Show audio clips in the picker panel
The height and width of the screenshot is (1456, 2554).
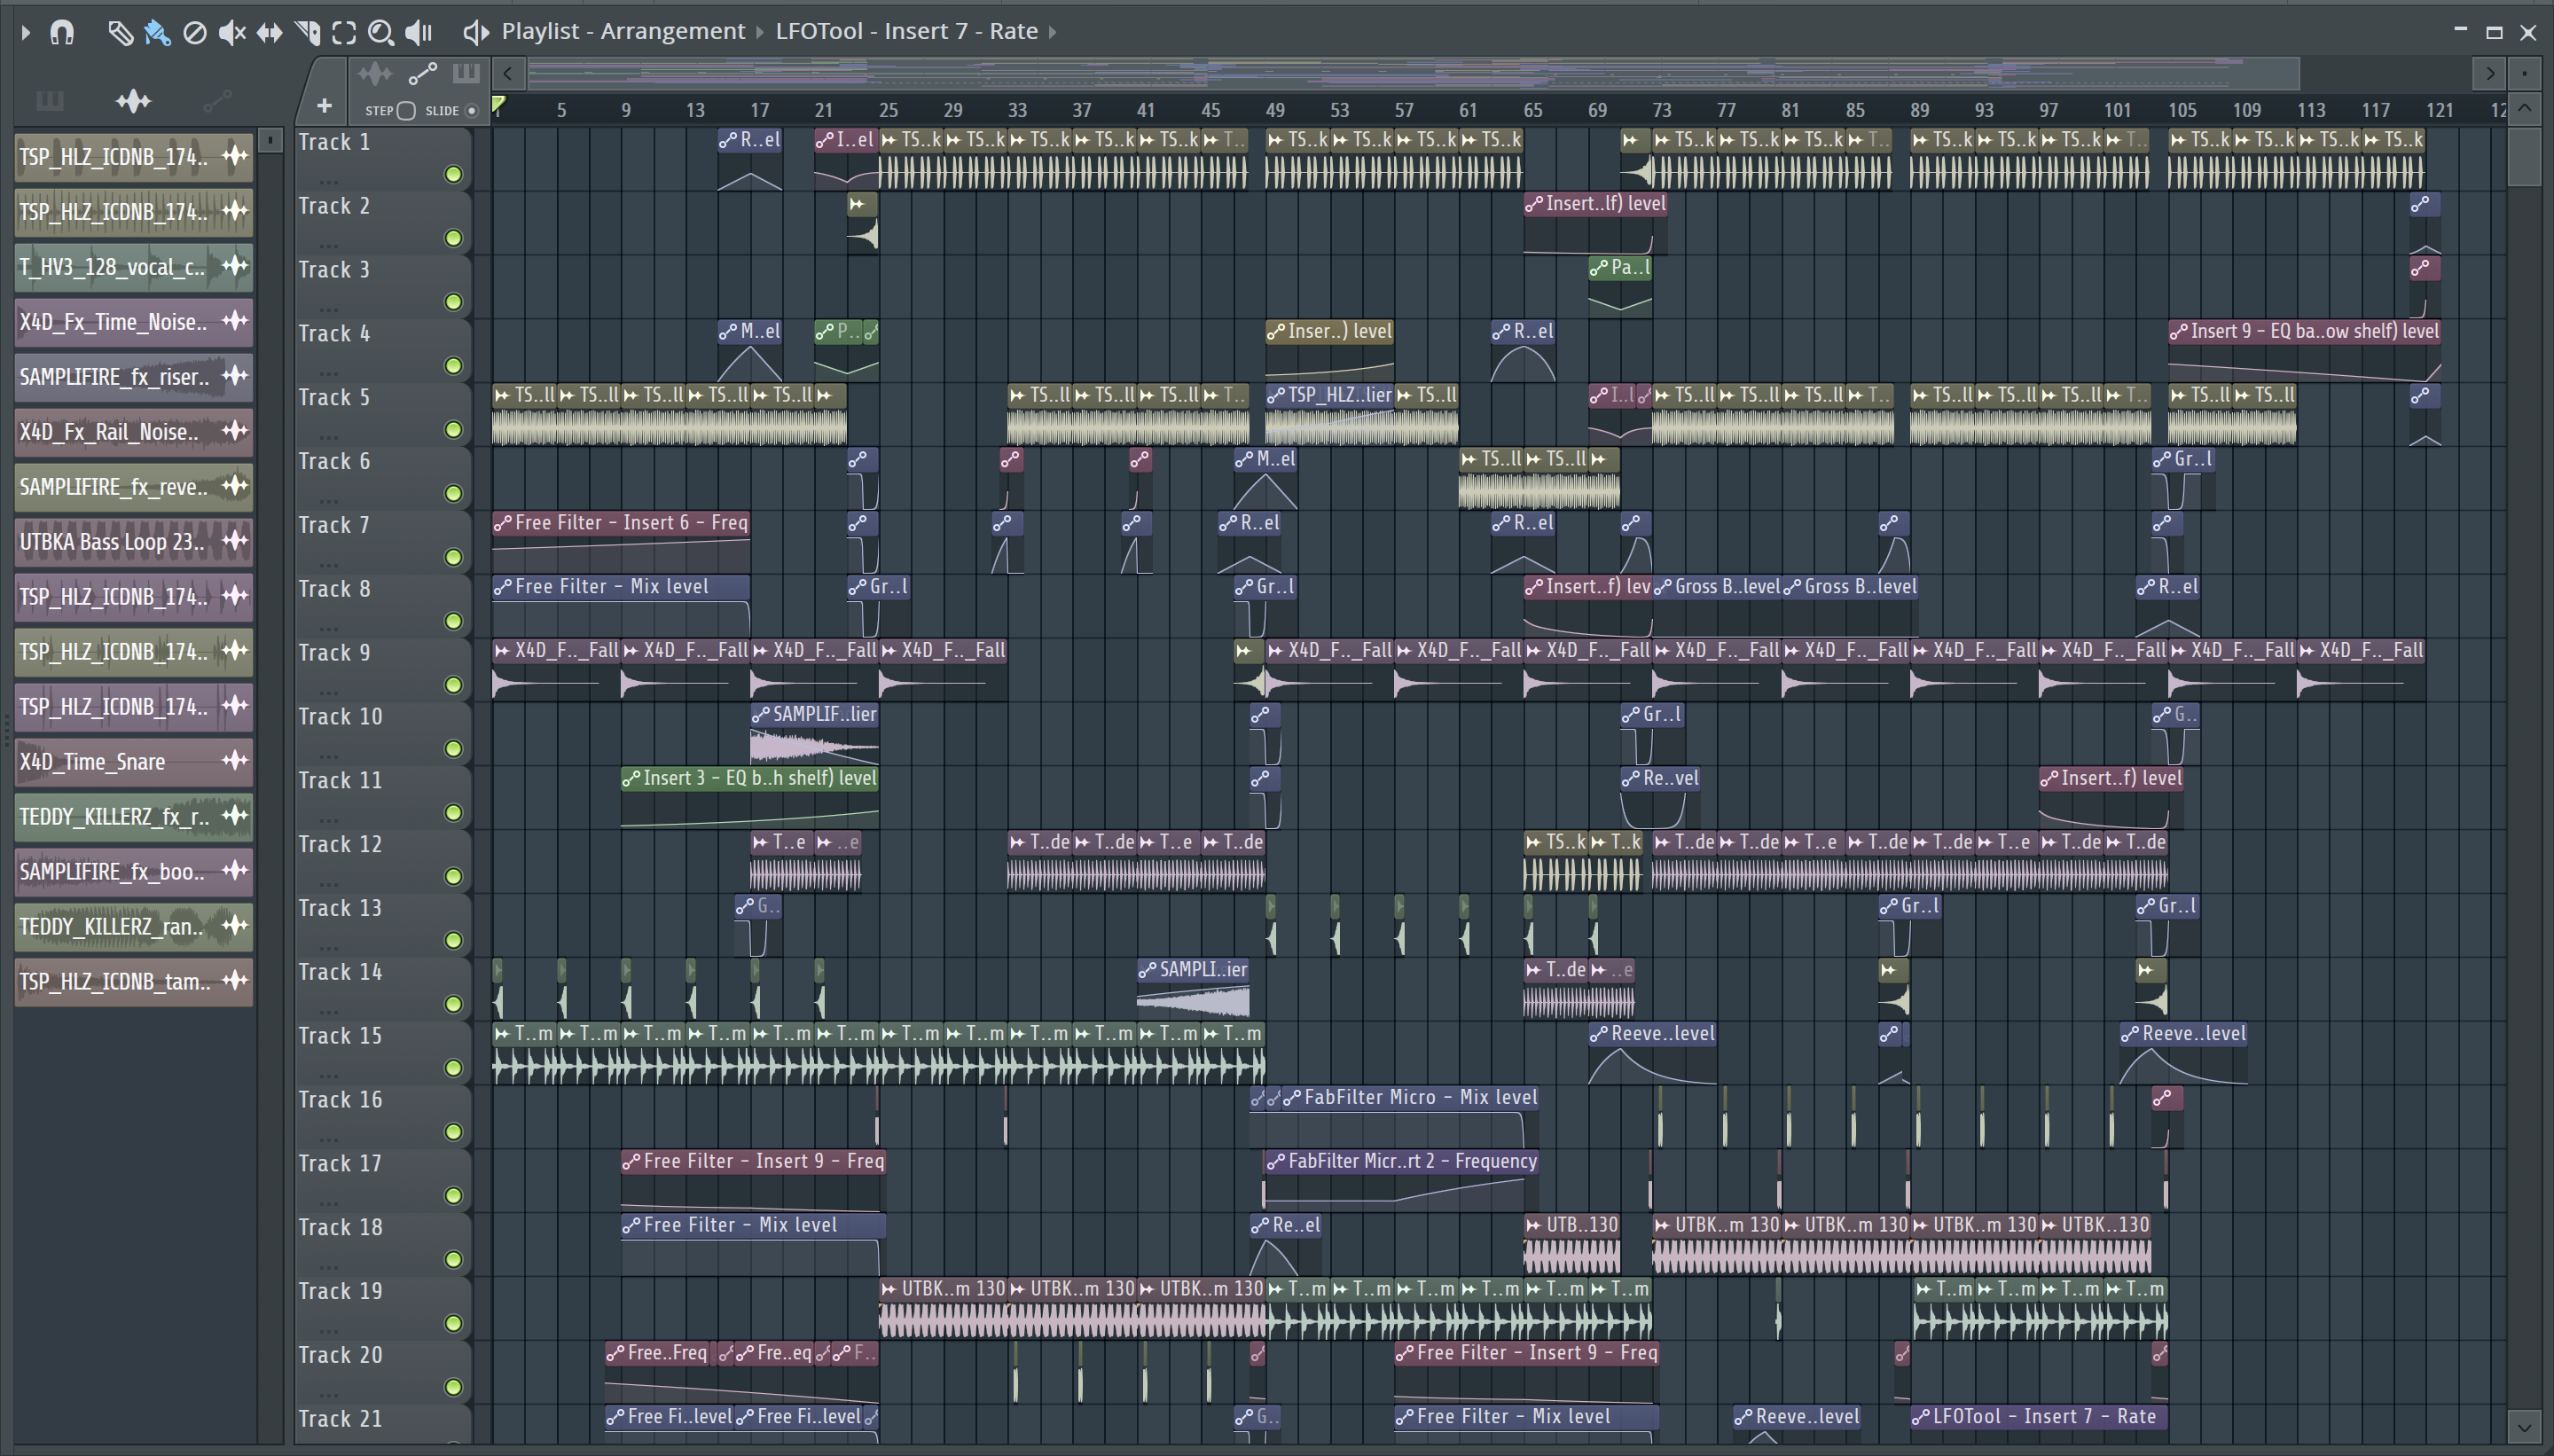pyautogui.click(x=133, y=100)
